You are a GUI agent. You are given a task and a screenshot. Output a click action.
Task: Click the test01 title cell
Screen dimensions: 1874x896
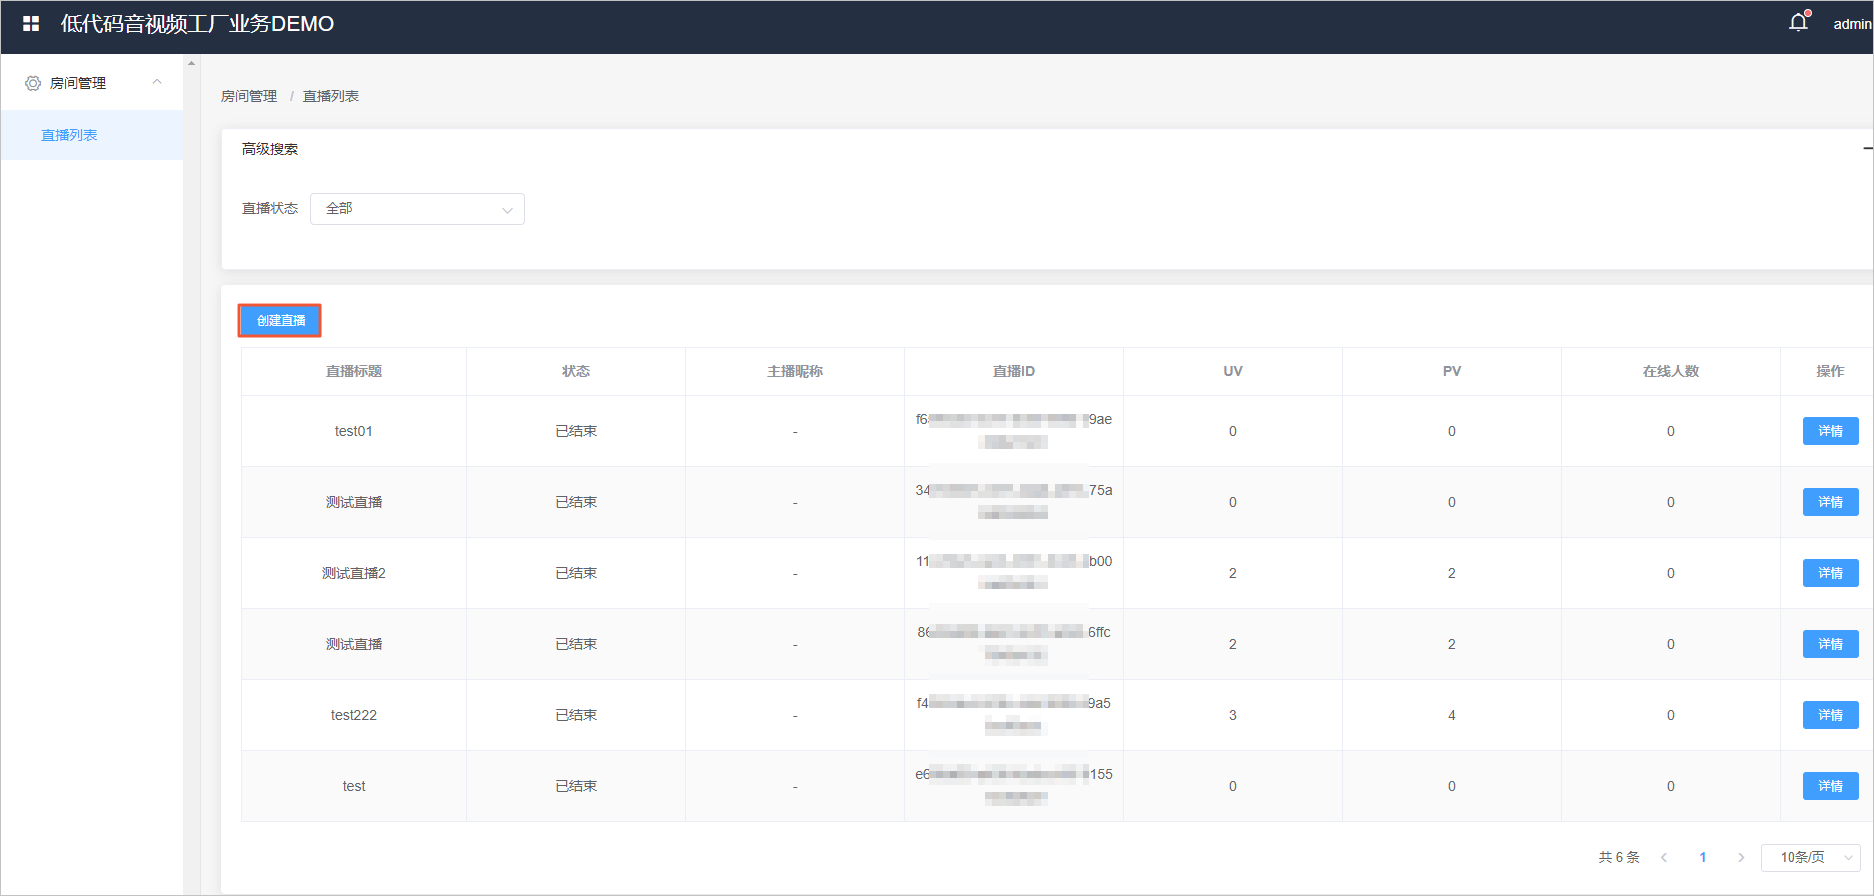(x=354, y=431)
